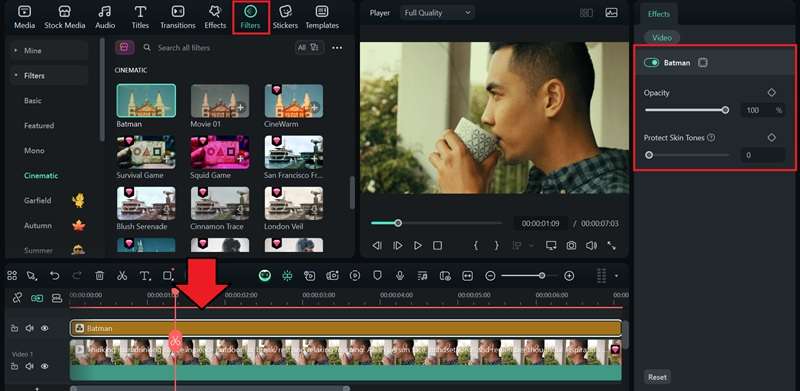Click the Opacity slider
Viewport: 800px width, 391px height.
pyautogui.click(x=686, y=110)
